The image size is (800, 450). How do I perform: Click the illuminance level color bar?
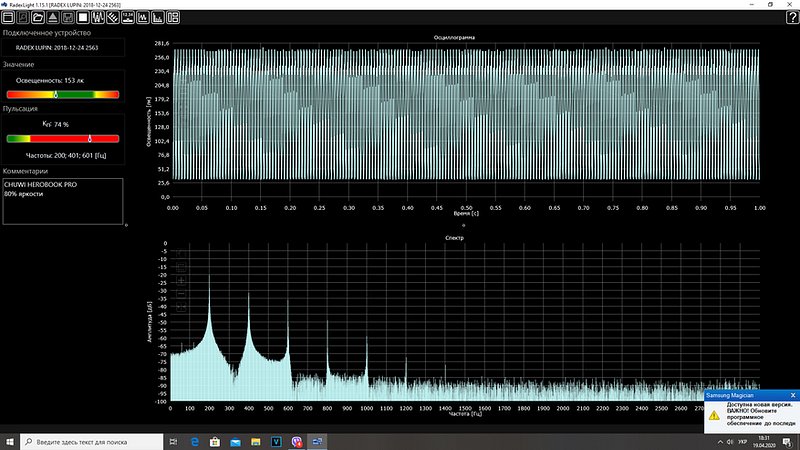pos(63,94)
